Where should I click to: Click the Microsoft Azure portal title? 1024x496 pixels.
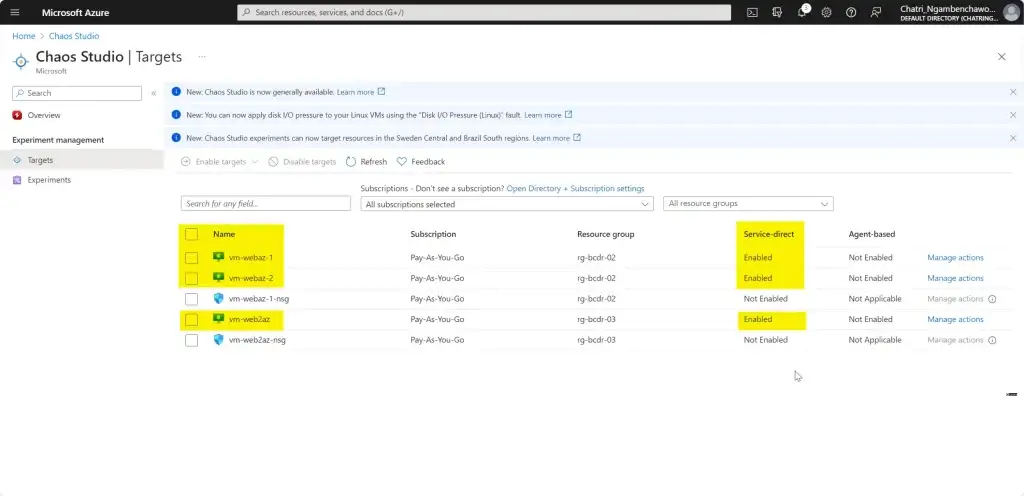pyautogui.click(x=76, y=12)
